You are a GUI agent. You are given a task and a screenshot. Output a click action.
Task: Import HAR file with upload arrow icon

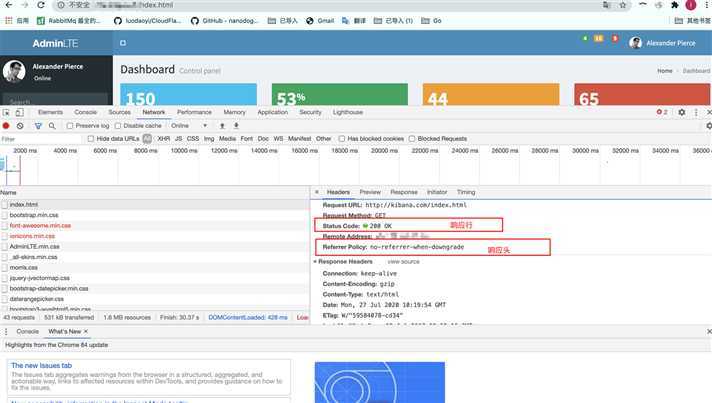(x=222, y=126)
